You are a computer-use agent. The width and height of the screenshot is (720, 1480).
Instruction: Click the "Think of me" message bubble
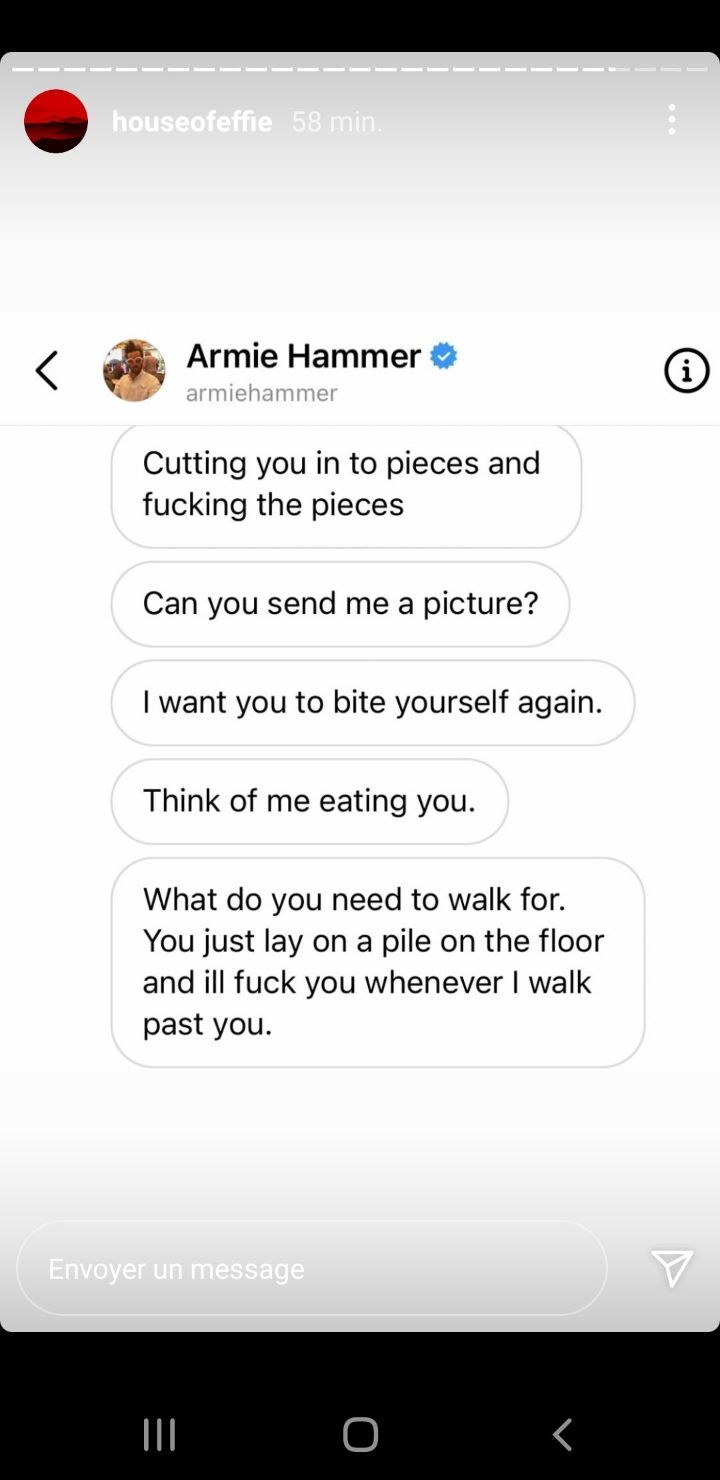coord(309,801)
